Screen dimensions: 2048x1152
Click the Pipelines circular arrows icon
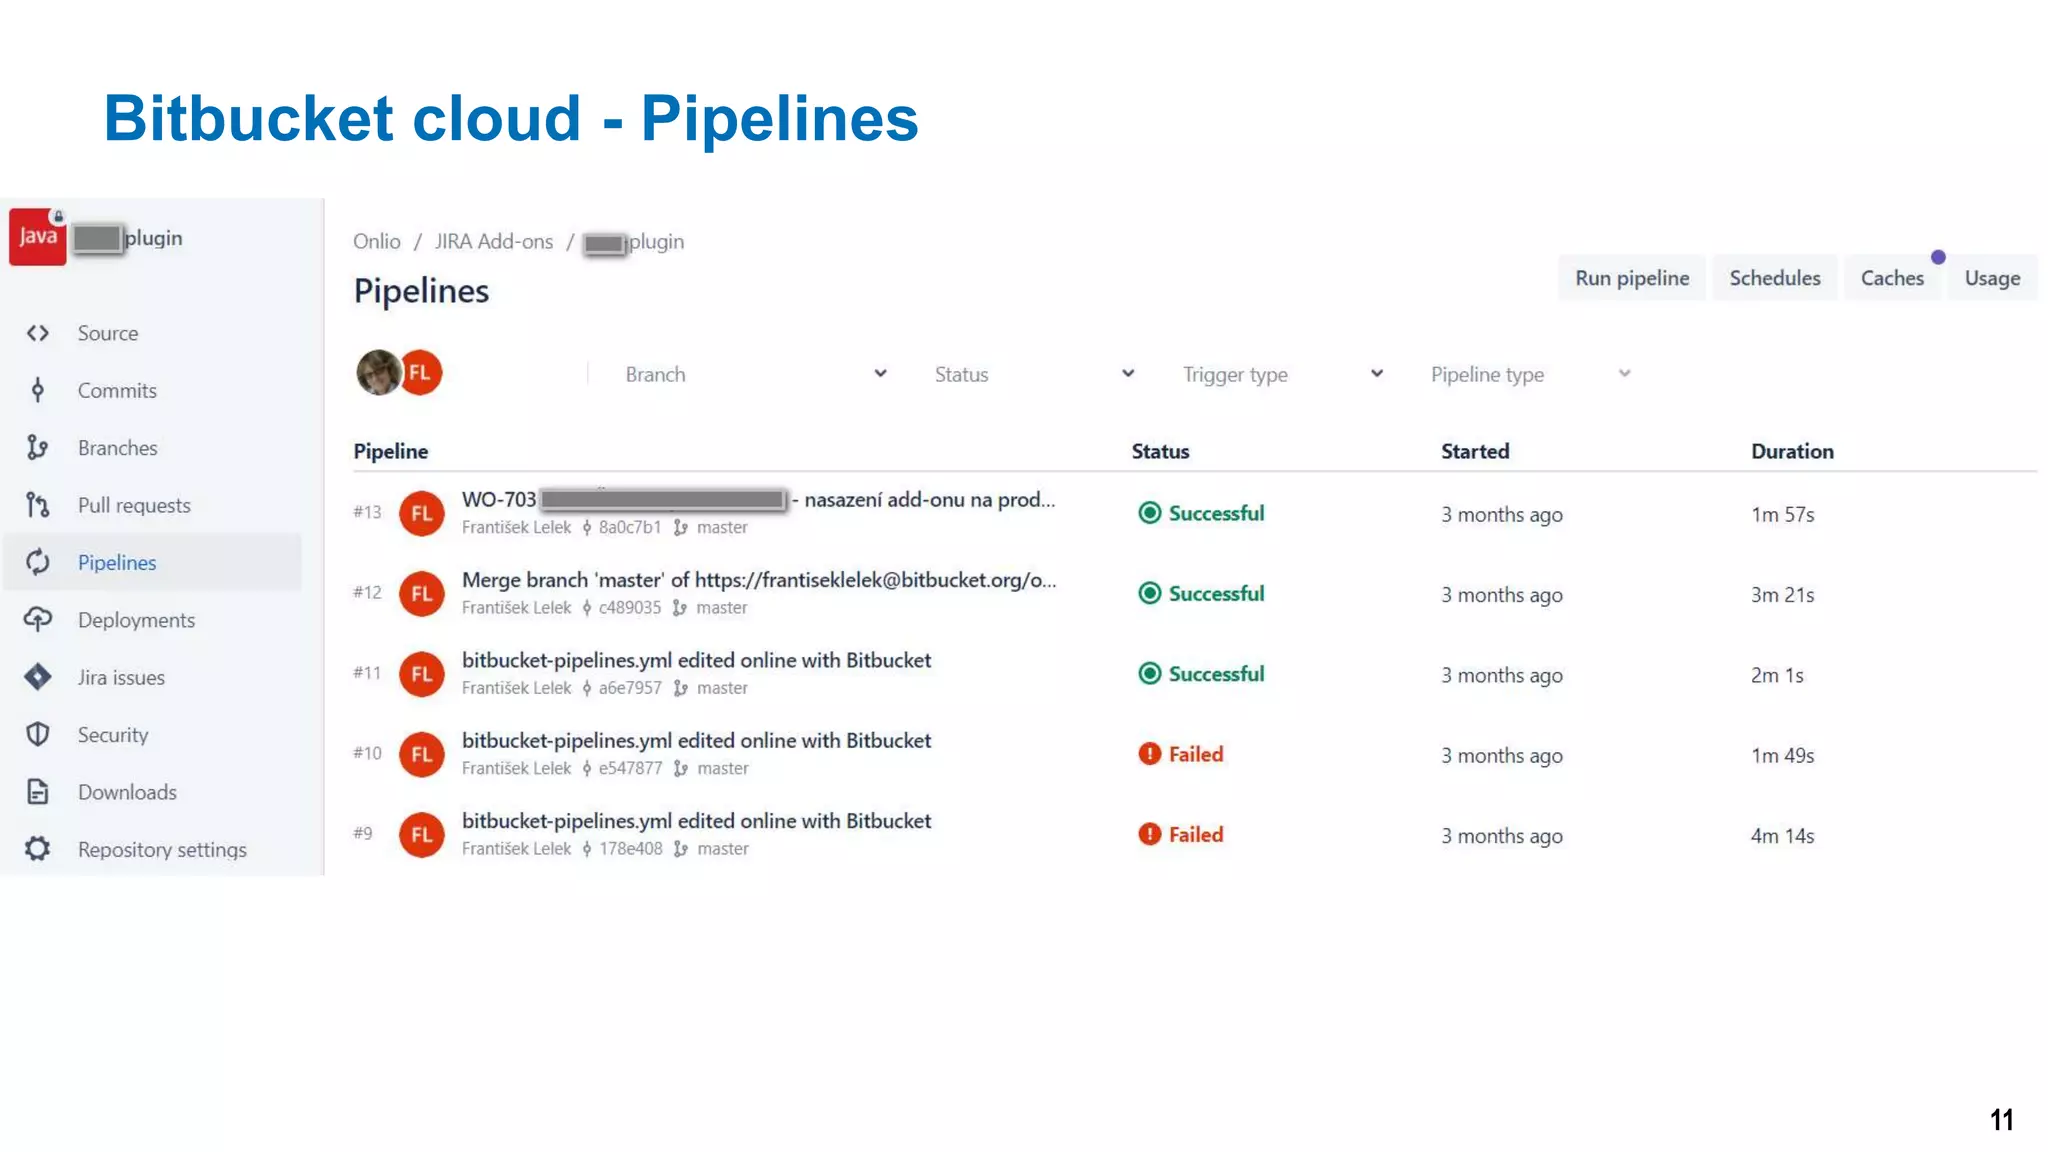(38, 562)
